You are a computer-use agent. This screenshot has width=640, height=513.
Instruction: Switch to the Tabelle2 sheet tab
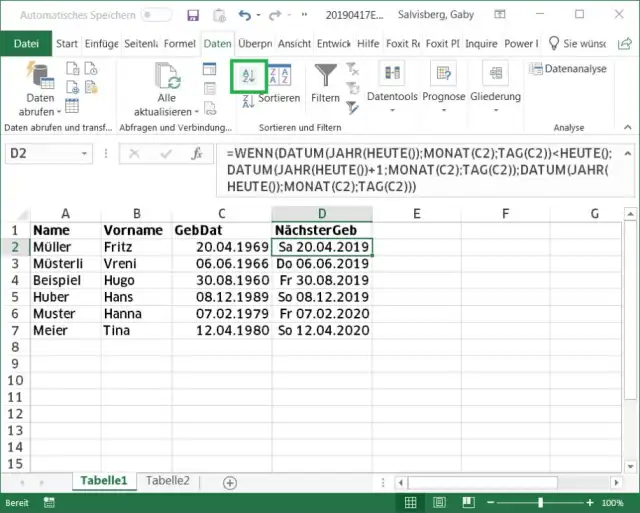167,481
